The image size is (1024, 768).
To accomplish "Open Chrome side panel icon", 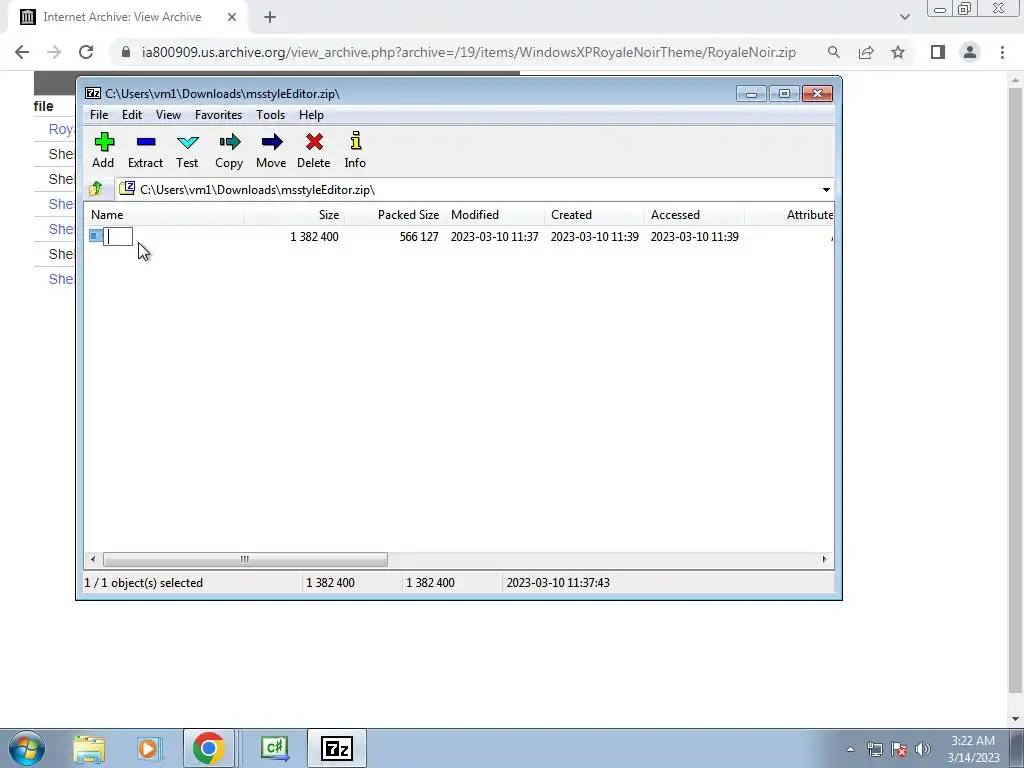I will [938, 52].
